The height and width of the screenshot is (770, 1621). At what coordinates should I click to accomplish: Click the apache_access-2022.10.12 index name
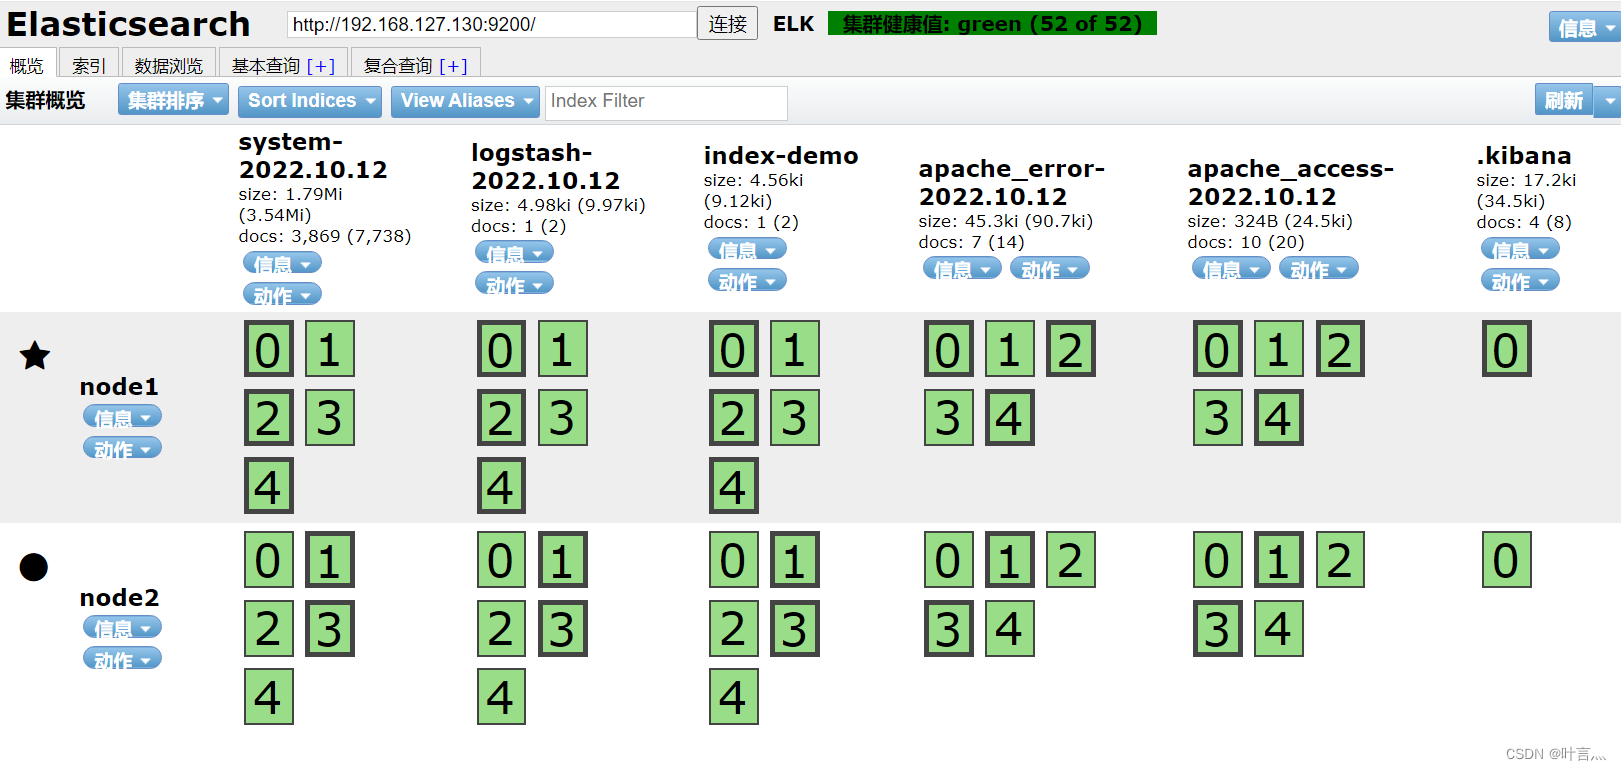[x=1290, y=182]
